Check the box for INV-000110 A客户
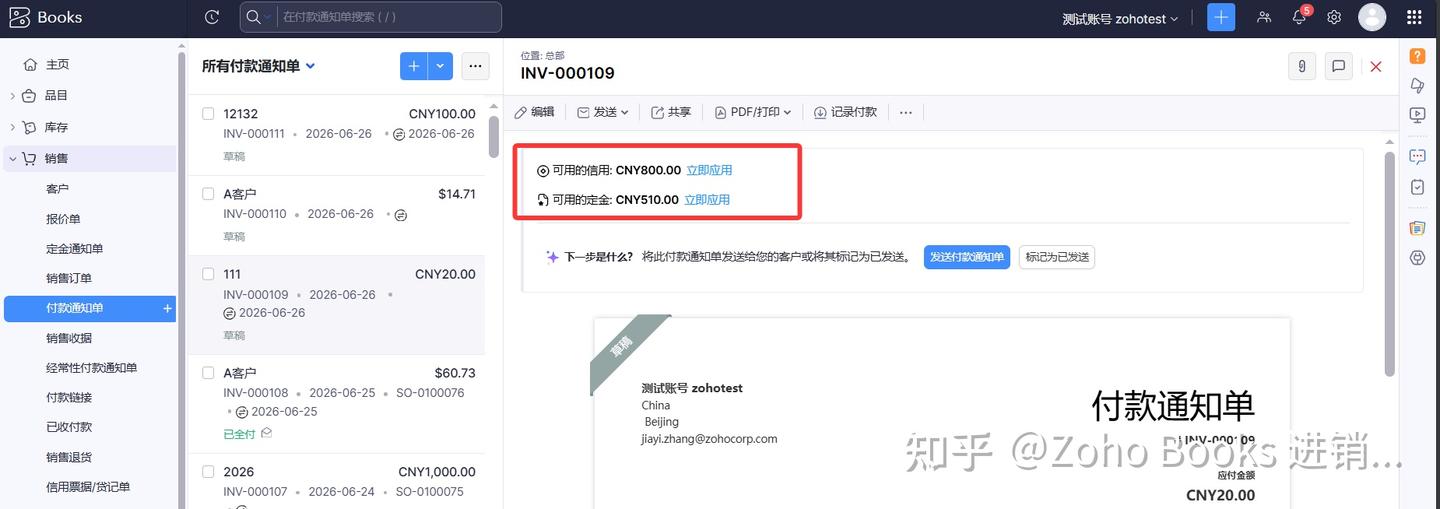1440x509 pixels. pyautogui.click(x=208, y=194)
